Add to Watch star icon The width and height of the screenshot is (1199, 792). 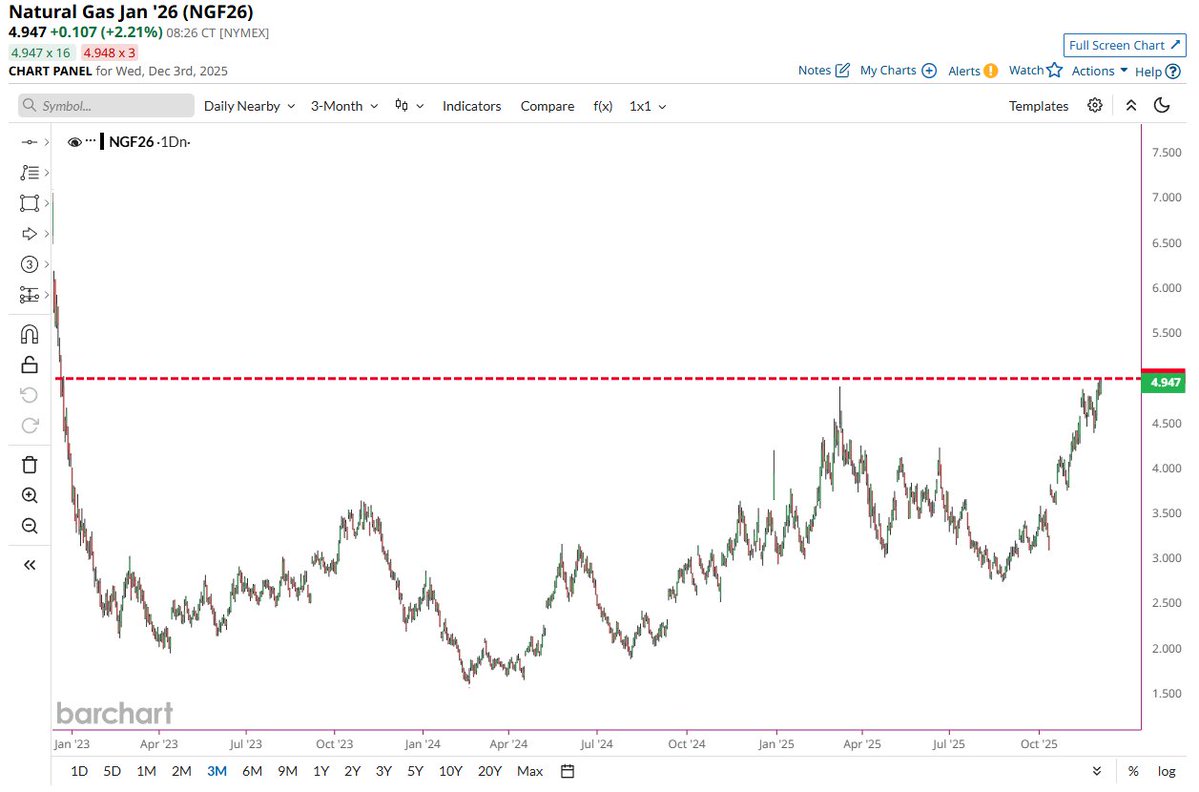(x=1054, y=70)
